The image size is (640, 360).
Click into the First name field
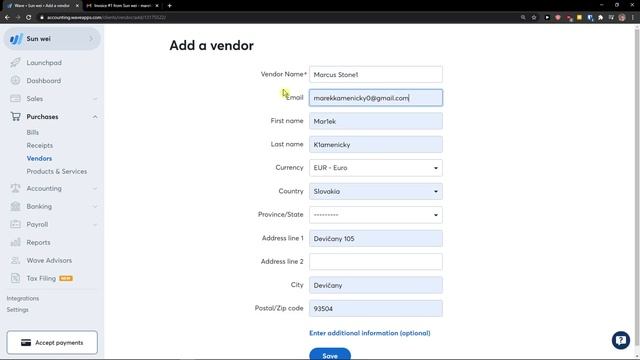point(376,121)
